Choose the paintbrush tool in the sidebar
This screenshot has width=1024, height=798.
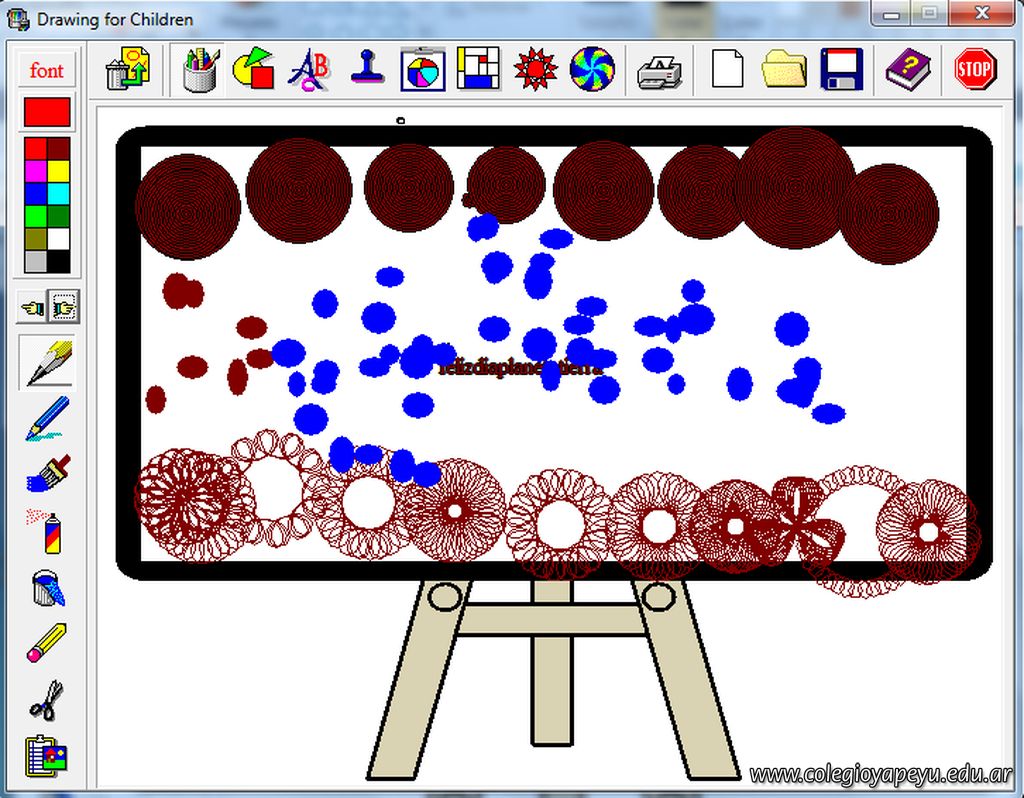point(47,472)
